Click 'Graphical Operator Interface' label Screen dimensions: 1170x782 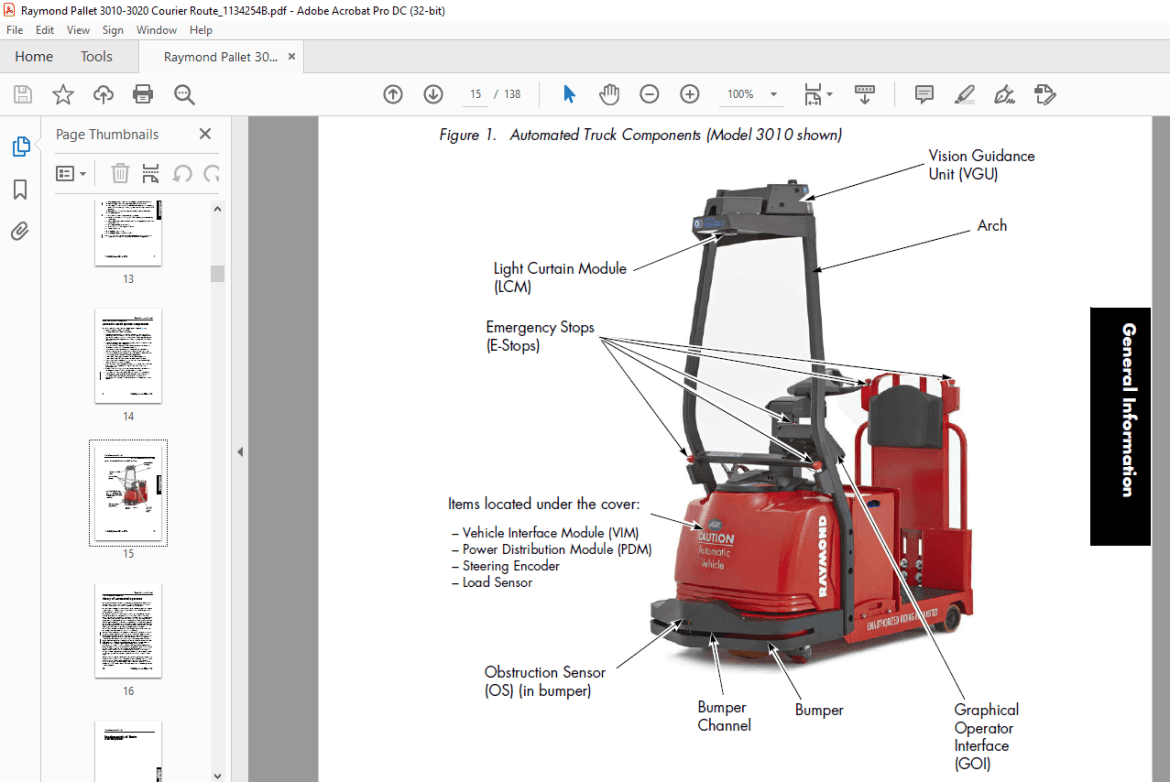coord(986,728)
